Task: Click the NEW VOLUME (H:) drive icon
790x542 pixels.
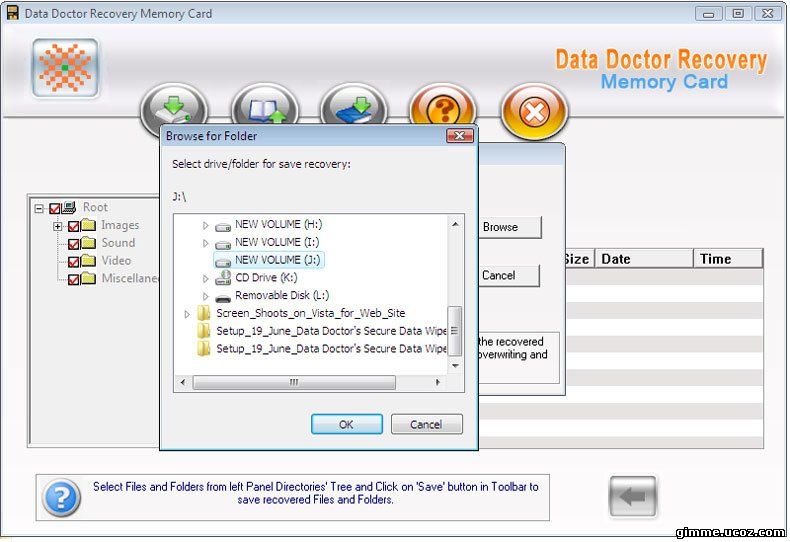Action: click(x=223, y=227)
